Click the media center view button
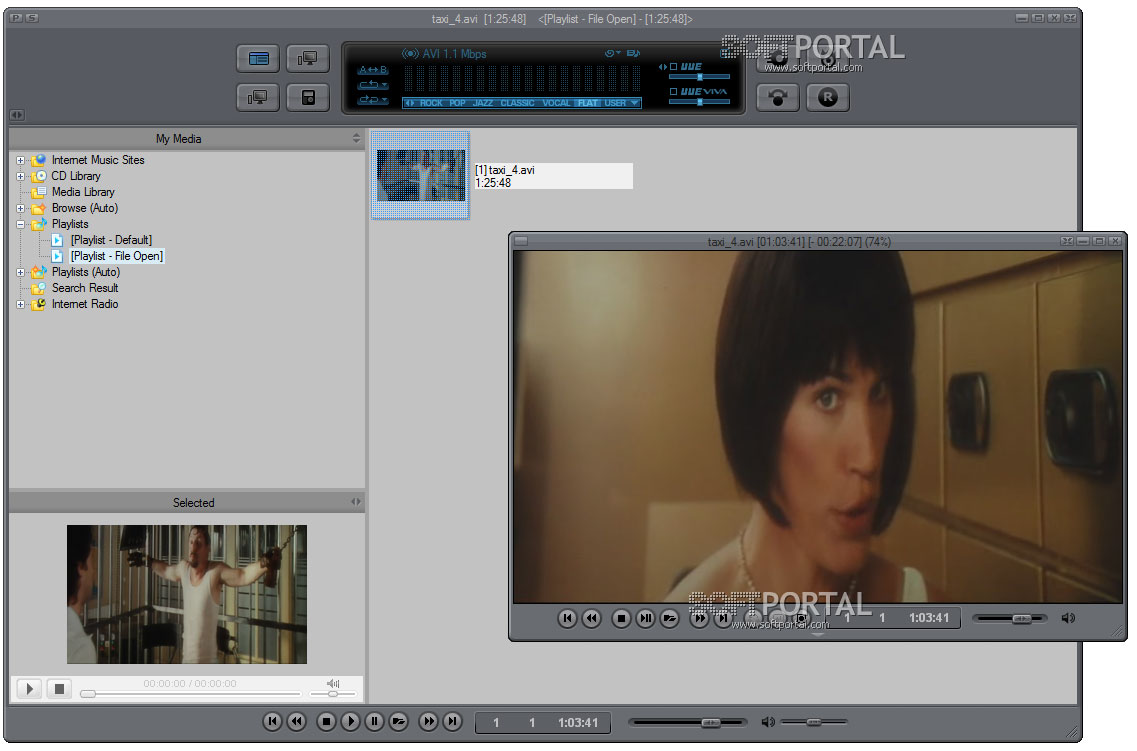The height and width of the screenshot is (751, 1137). [258, 59]
